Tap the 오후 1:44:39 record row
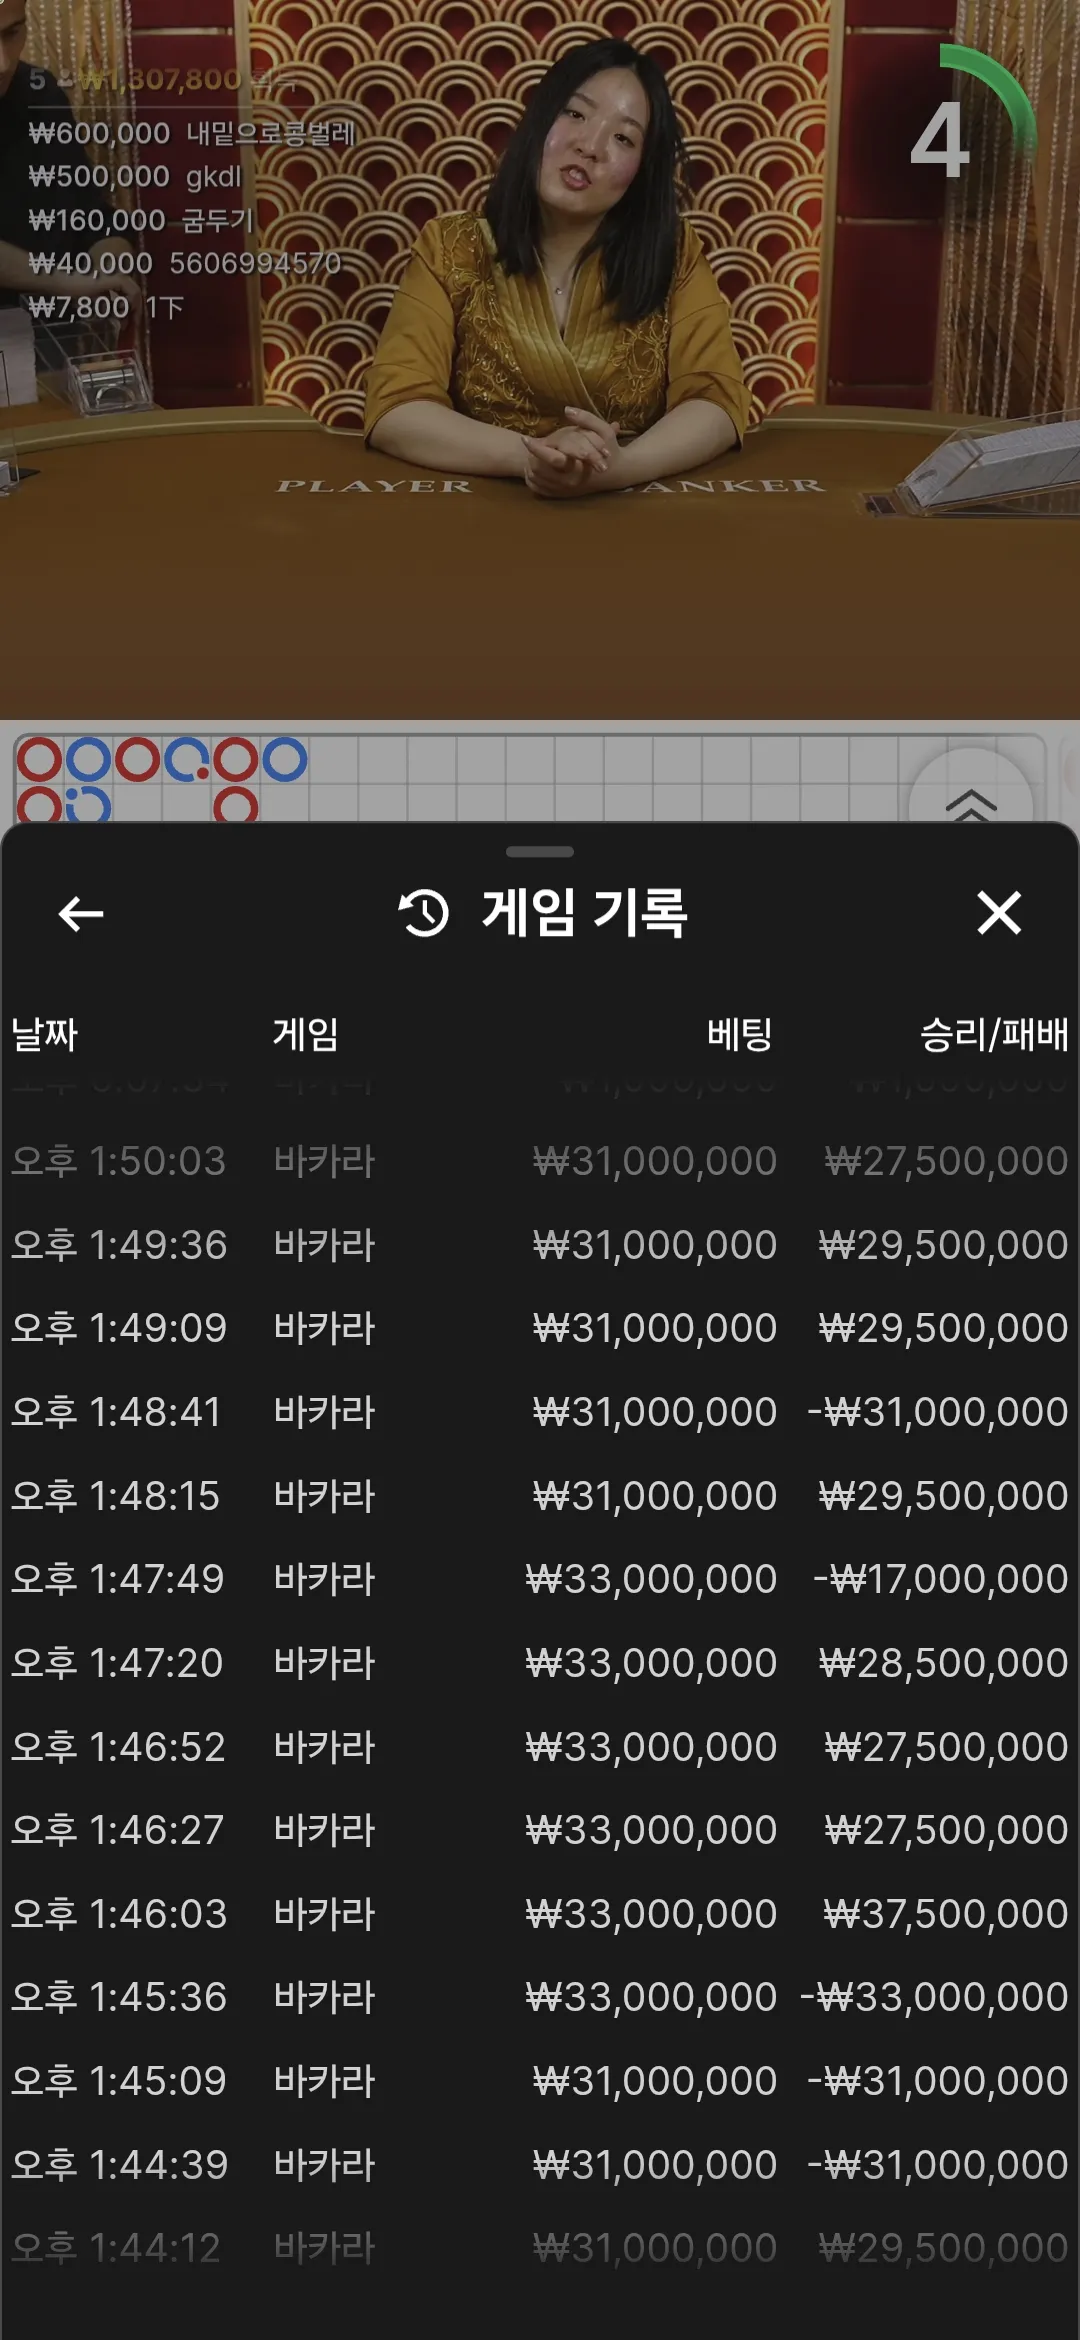The image size is (1080, 2340). point(540,2165)
